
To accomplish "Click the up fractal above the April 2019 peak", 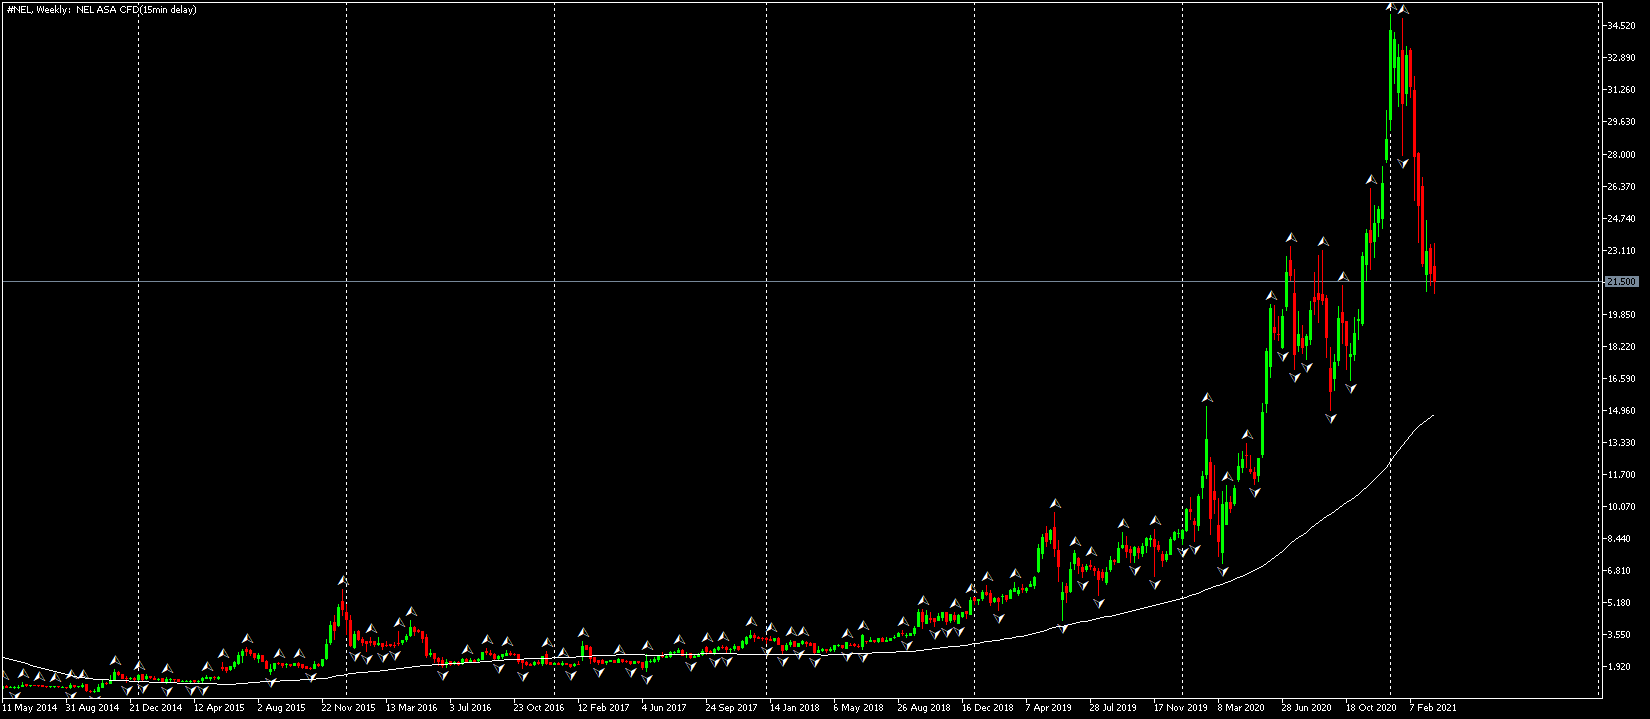I will pos(1054,503).
